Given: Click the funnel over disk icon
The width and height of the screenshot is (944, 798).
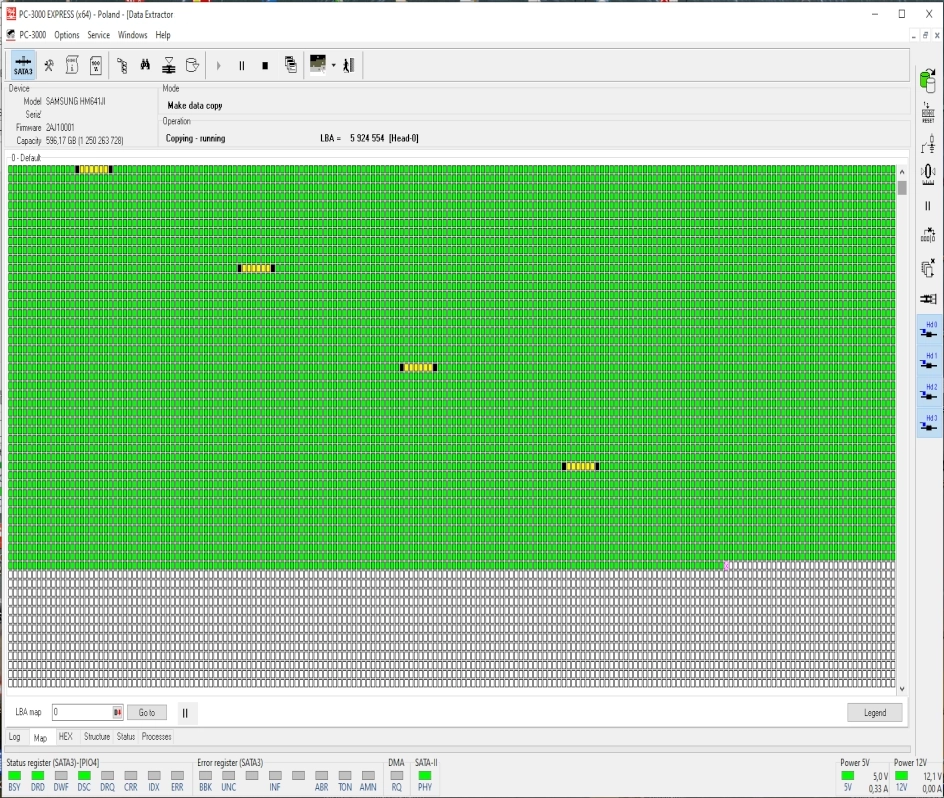Looking at the screenshot, I should 169,65.
